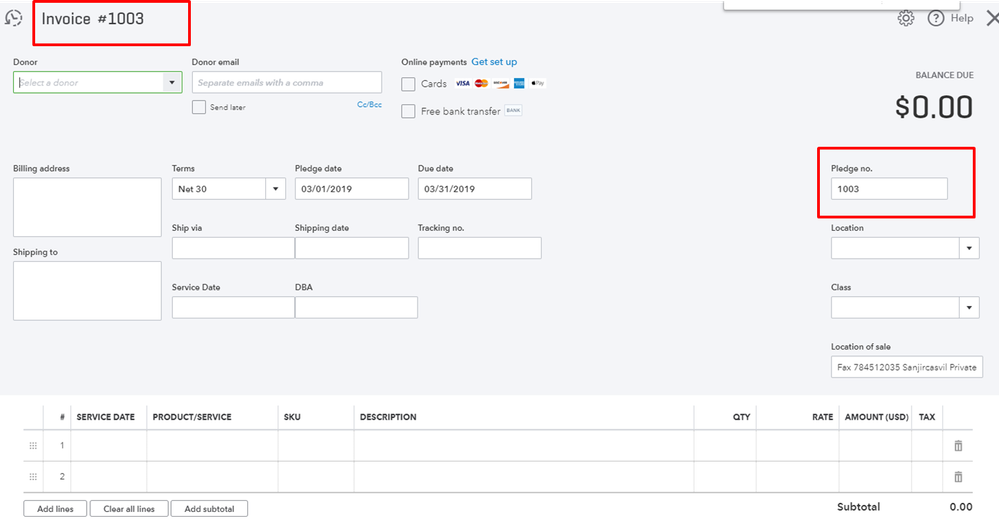Click the Invoice #1003 title
Viewport: 999px width, 523px height.
(92, 18)
